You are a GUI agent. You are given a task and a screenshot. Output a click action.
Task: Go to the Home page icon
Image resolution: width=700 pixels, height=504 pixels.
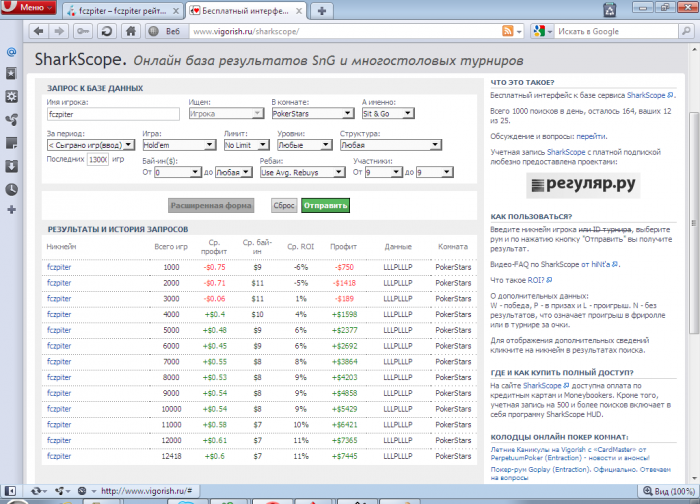[x=131, y=31]
